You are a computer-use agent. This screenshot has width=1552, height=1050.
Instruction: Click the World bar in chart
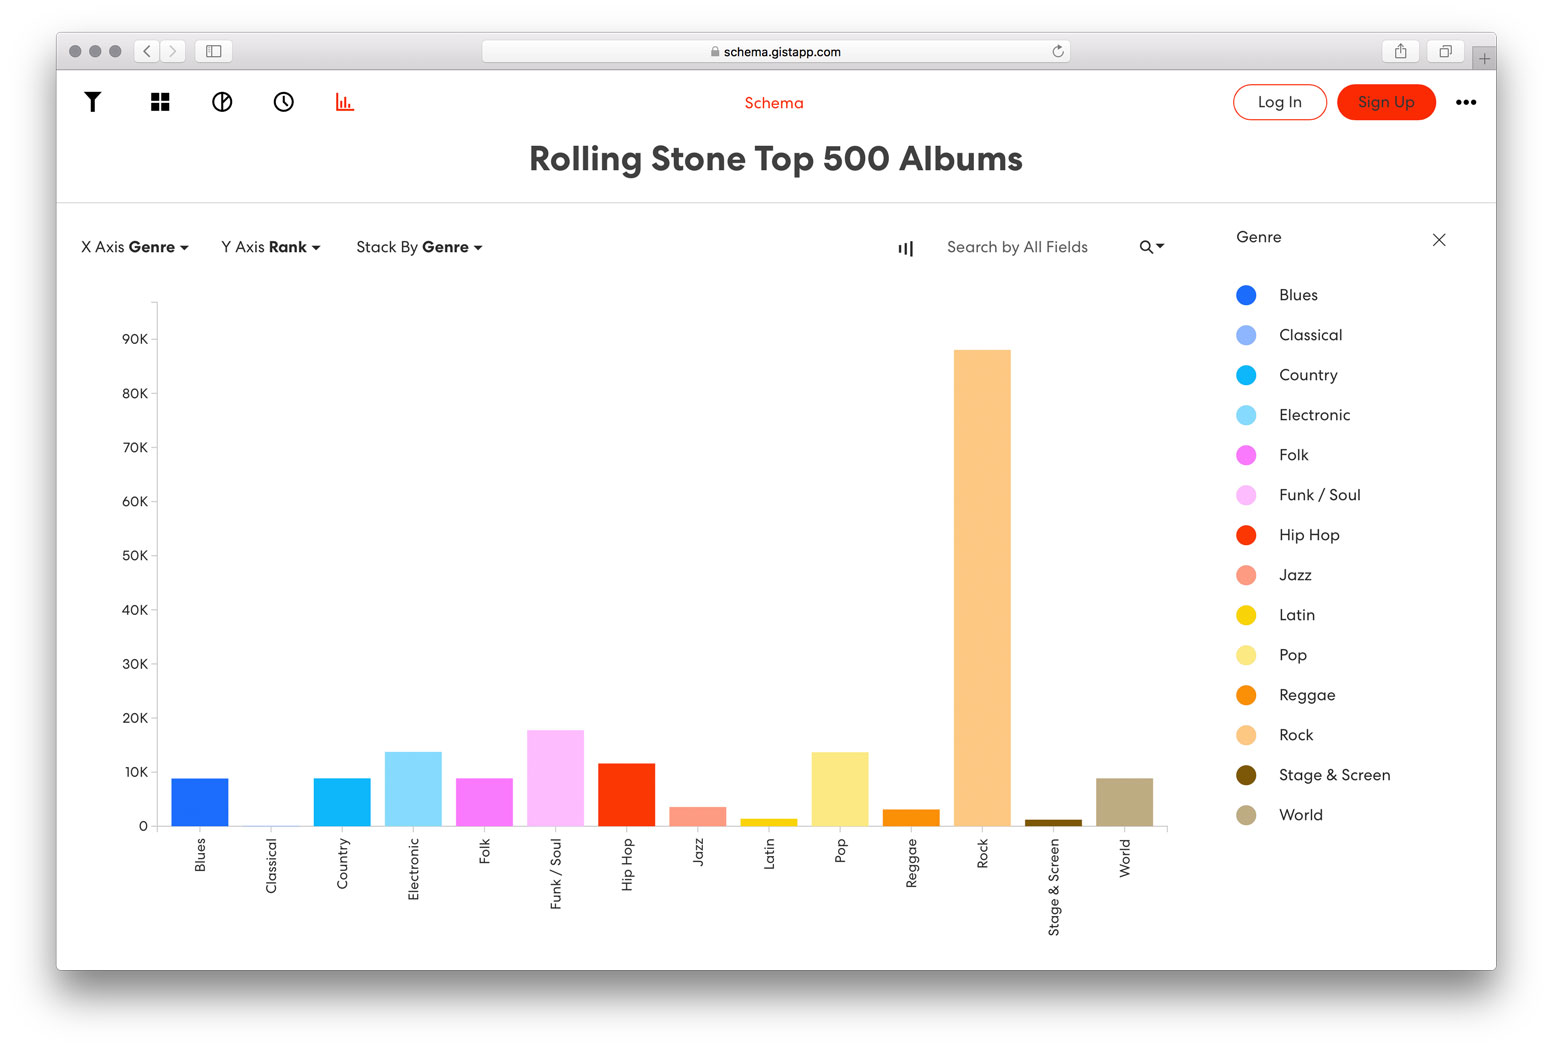coord(1124,802)
